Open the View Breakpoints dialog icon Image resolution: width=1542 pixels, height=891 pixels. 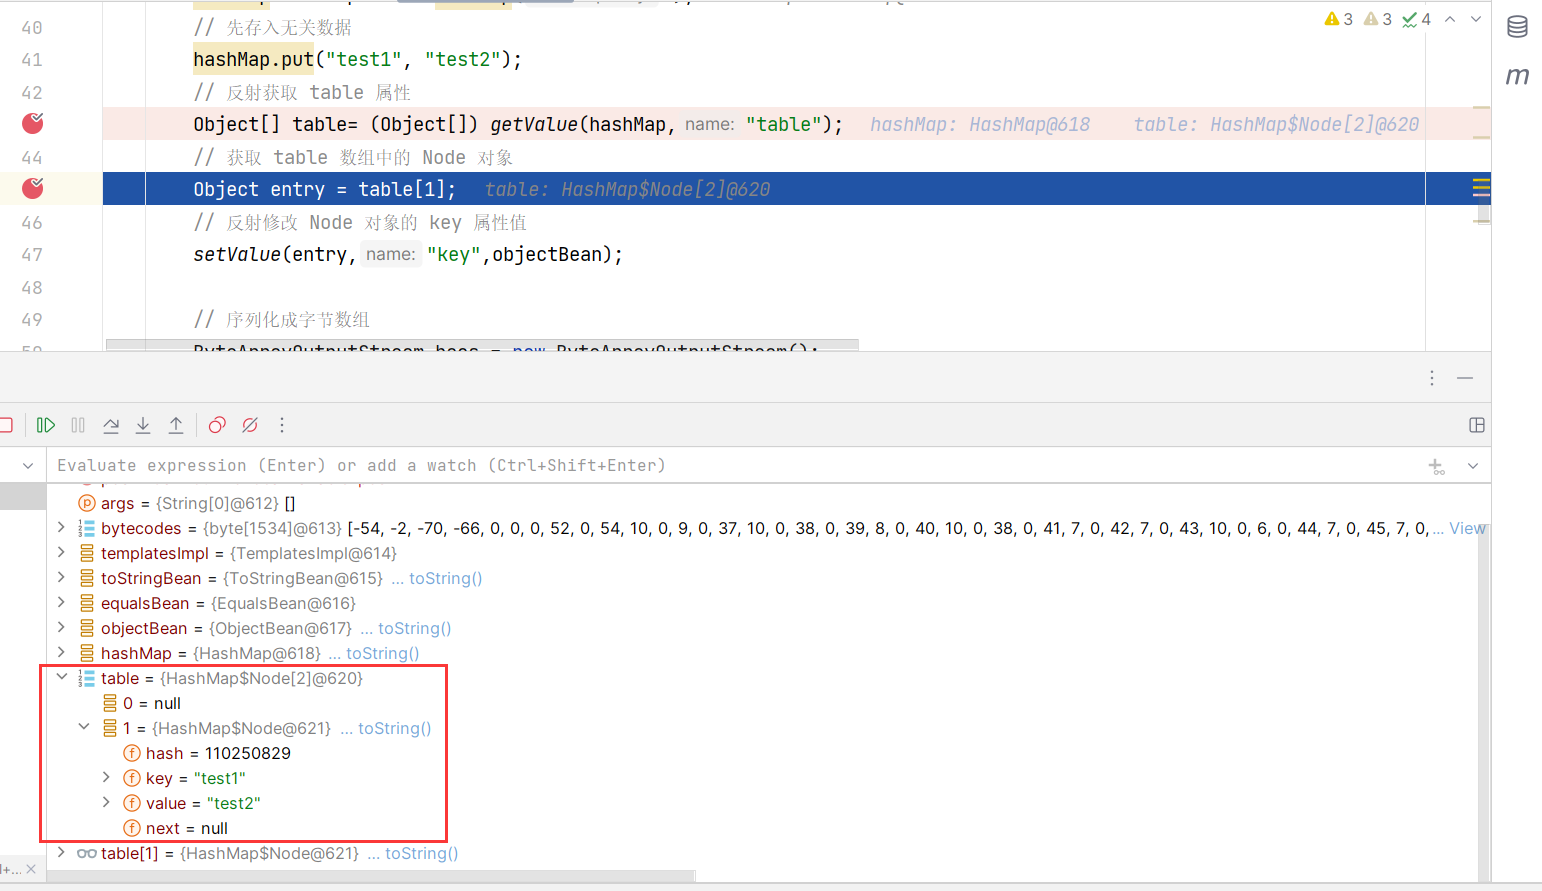[x=217, y=425]
